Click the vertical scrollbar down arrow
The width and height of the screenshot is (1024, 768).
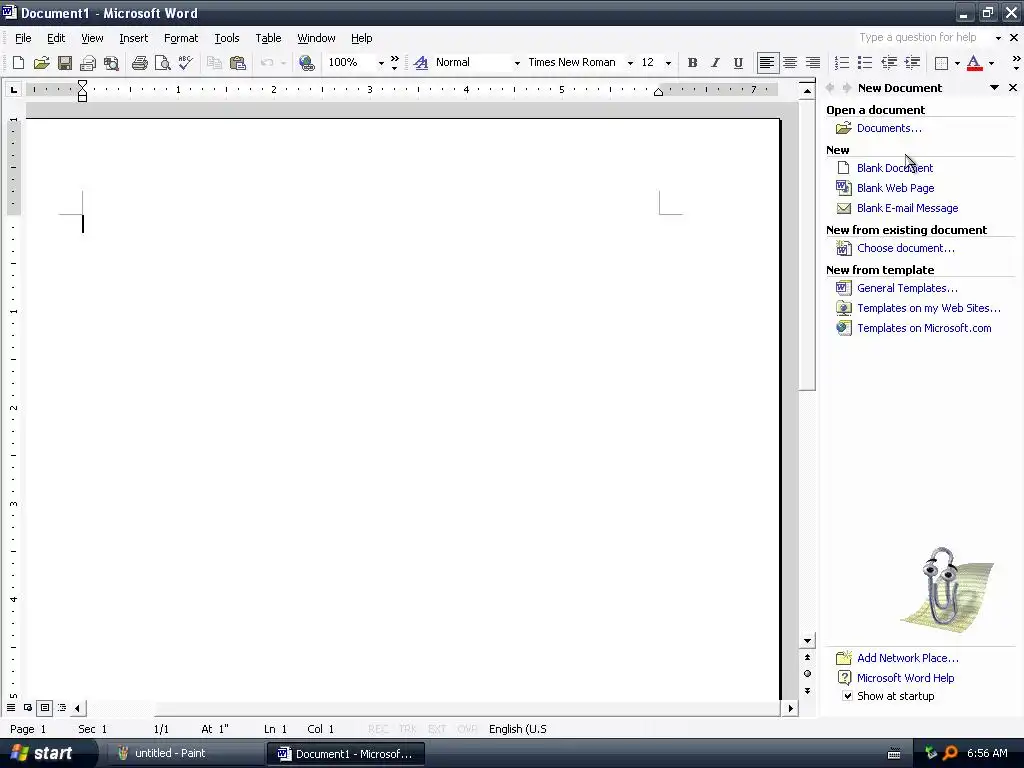tap(807, 641)
